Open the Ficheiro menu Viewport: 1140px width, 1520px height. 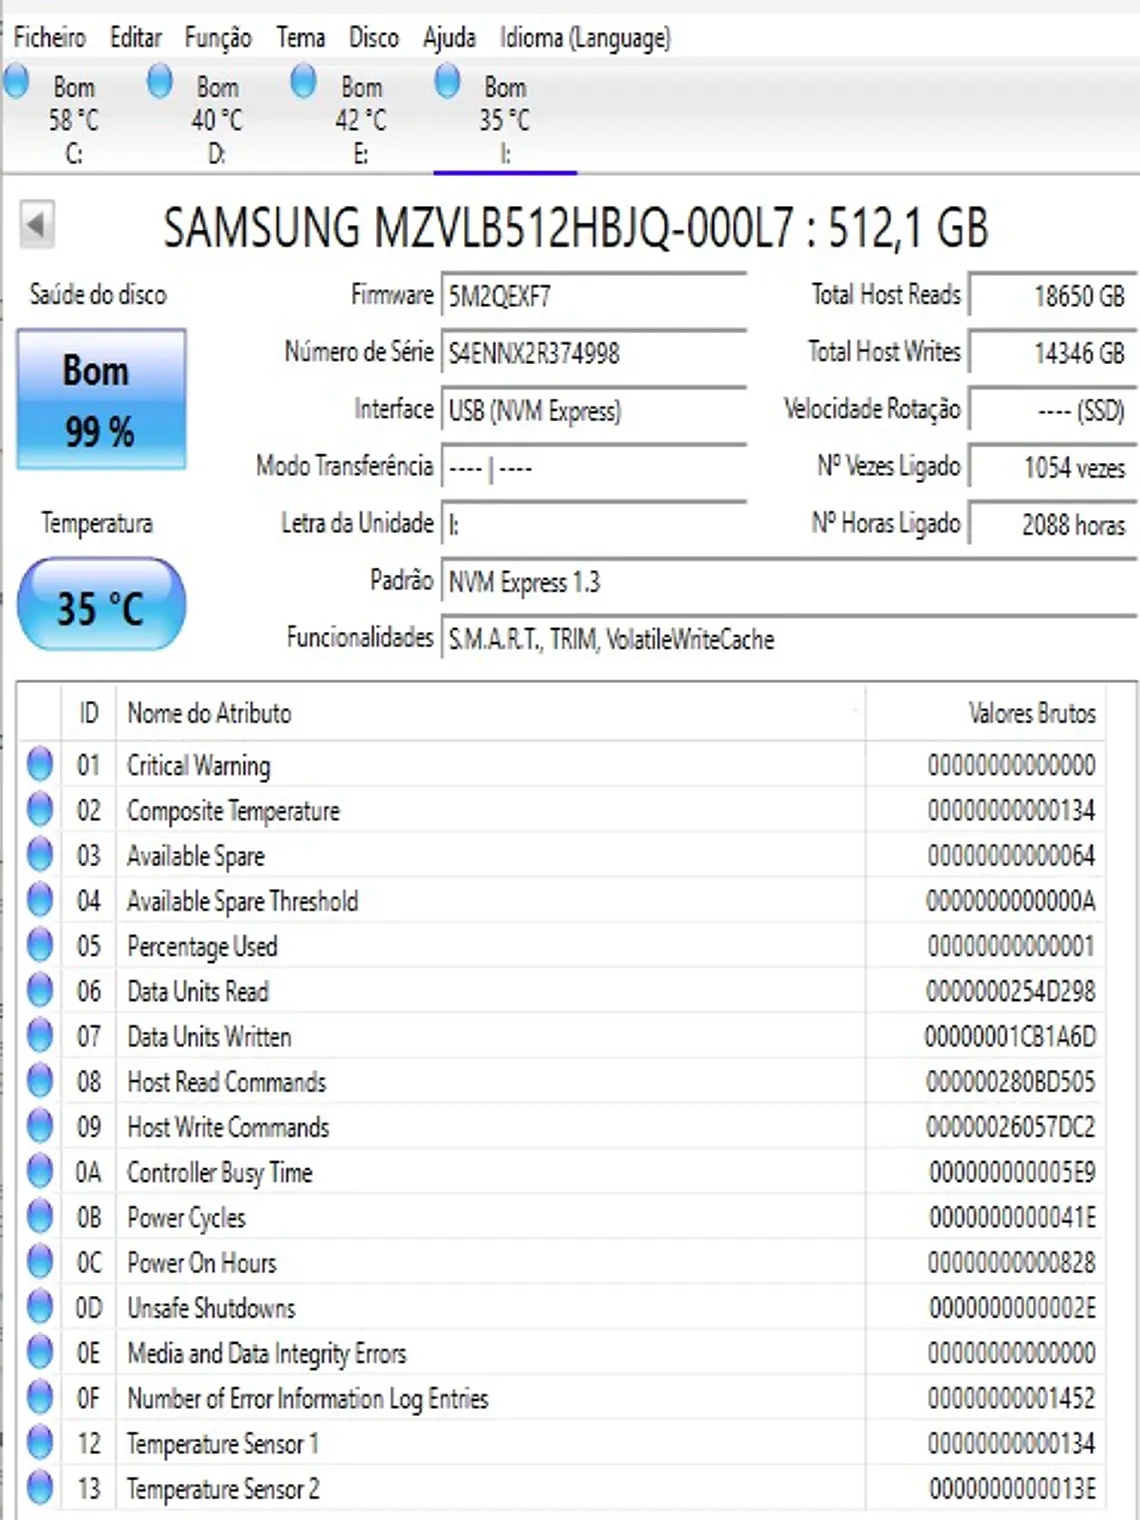tap(49, 38)
